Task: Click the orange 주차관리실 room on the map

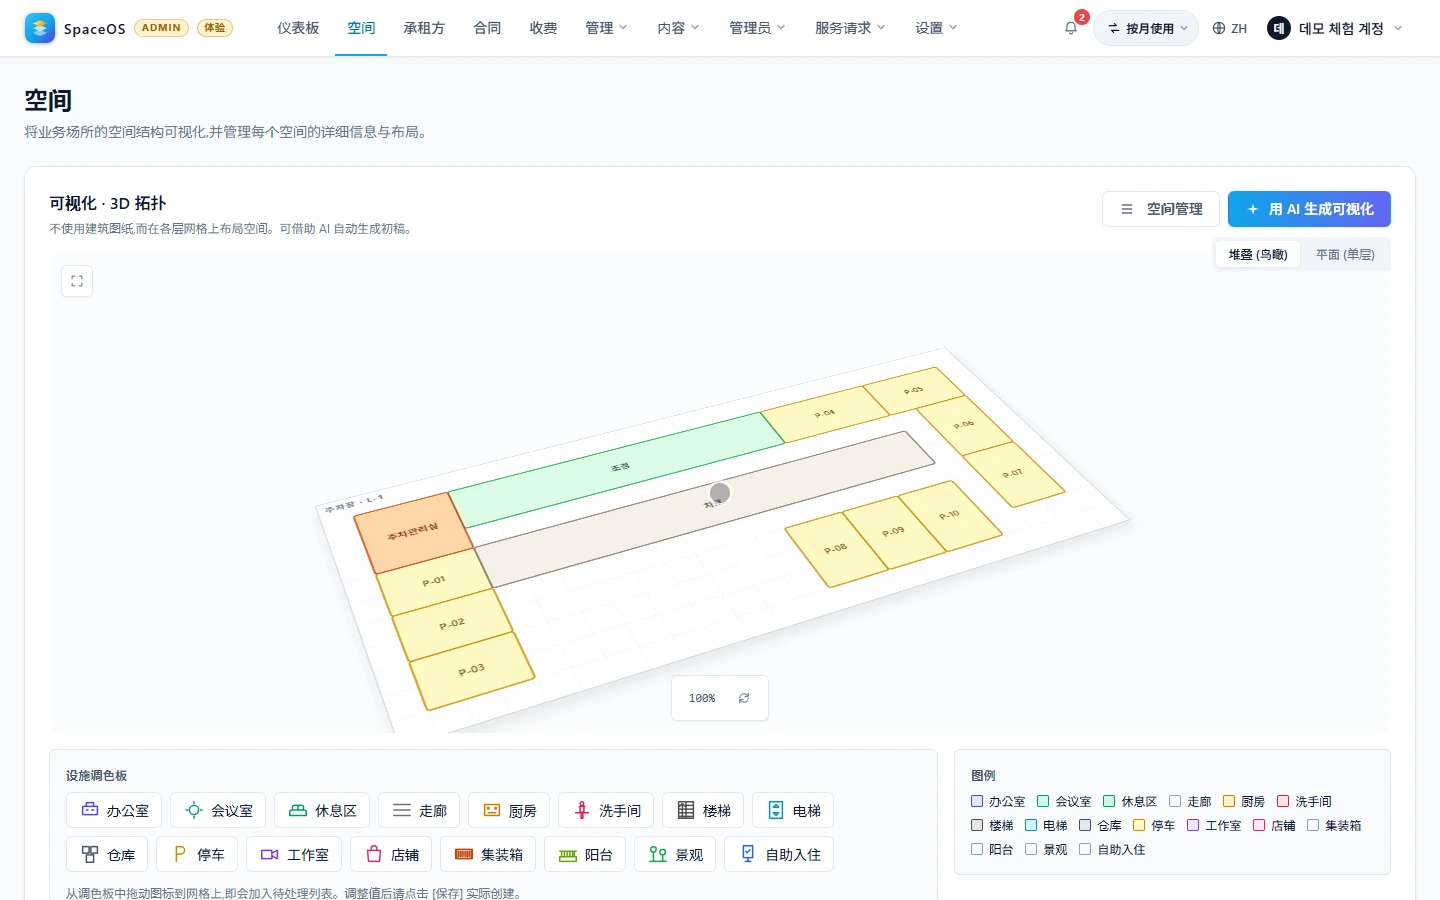Action: (x=413, y=531)
